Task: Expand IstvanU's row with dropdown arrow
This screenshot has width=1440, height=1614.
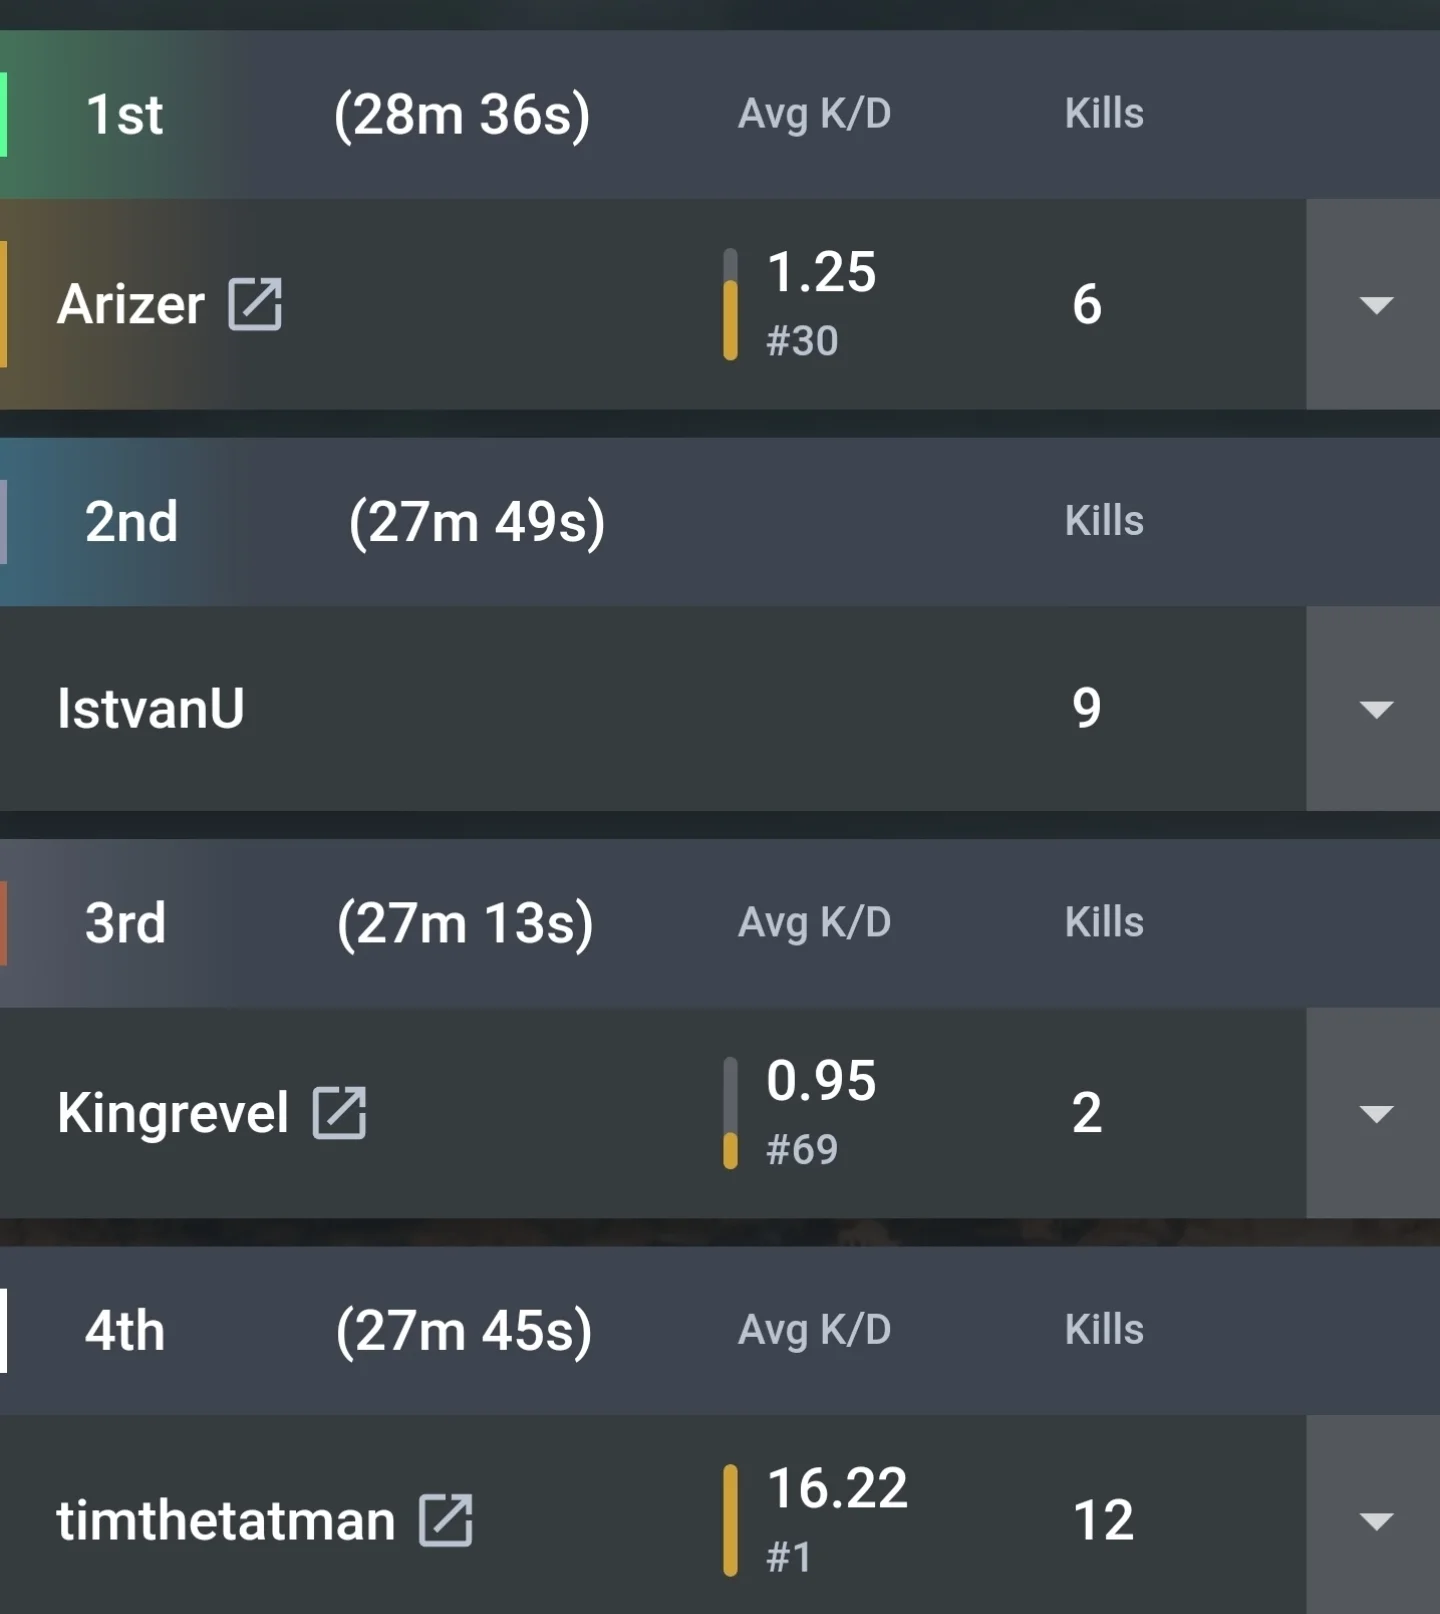Action: (1375, 709)
